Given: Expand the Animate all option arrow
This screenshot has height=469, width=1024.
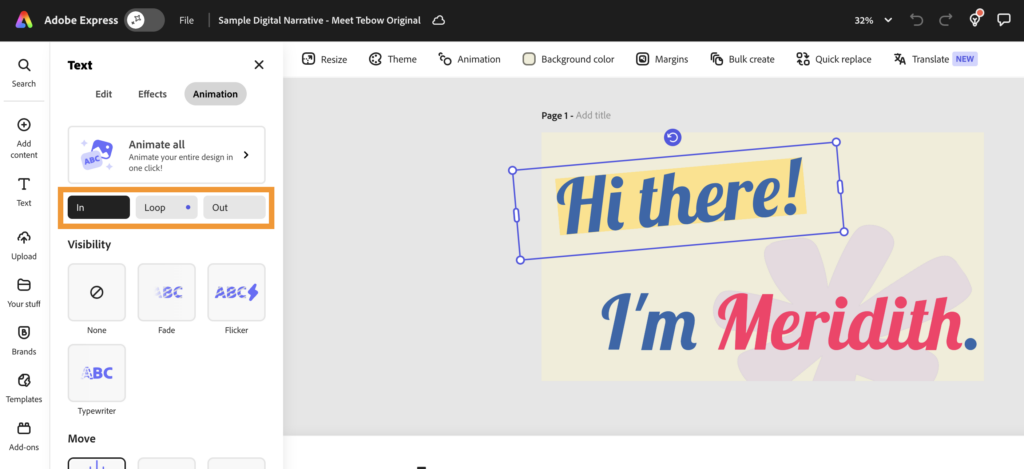Looking at the screenshot, I should (246, 155).
